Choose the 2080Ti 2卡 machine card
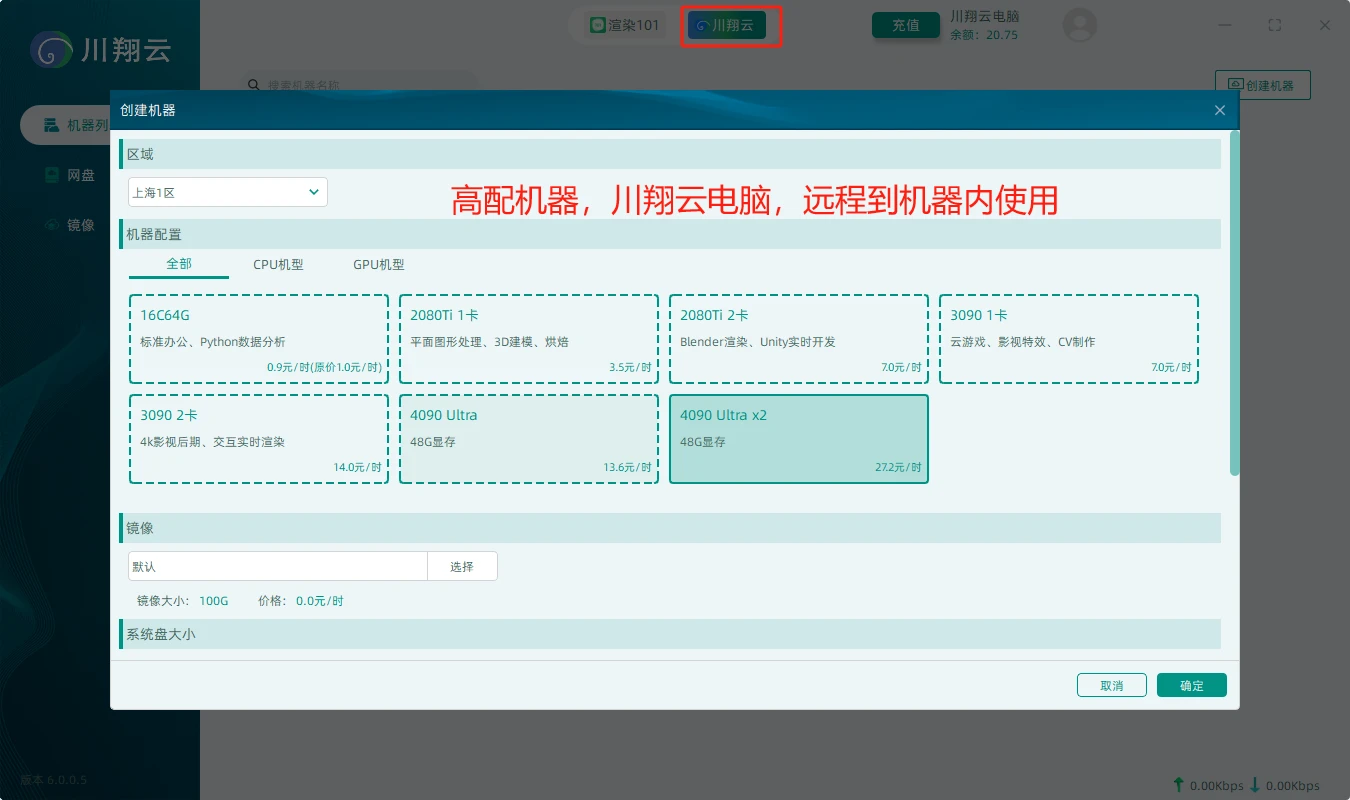The image size is (1350, 800). 799,339
